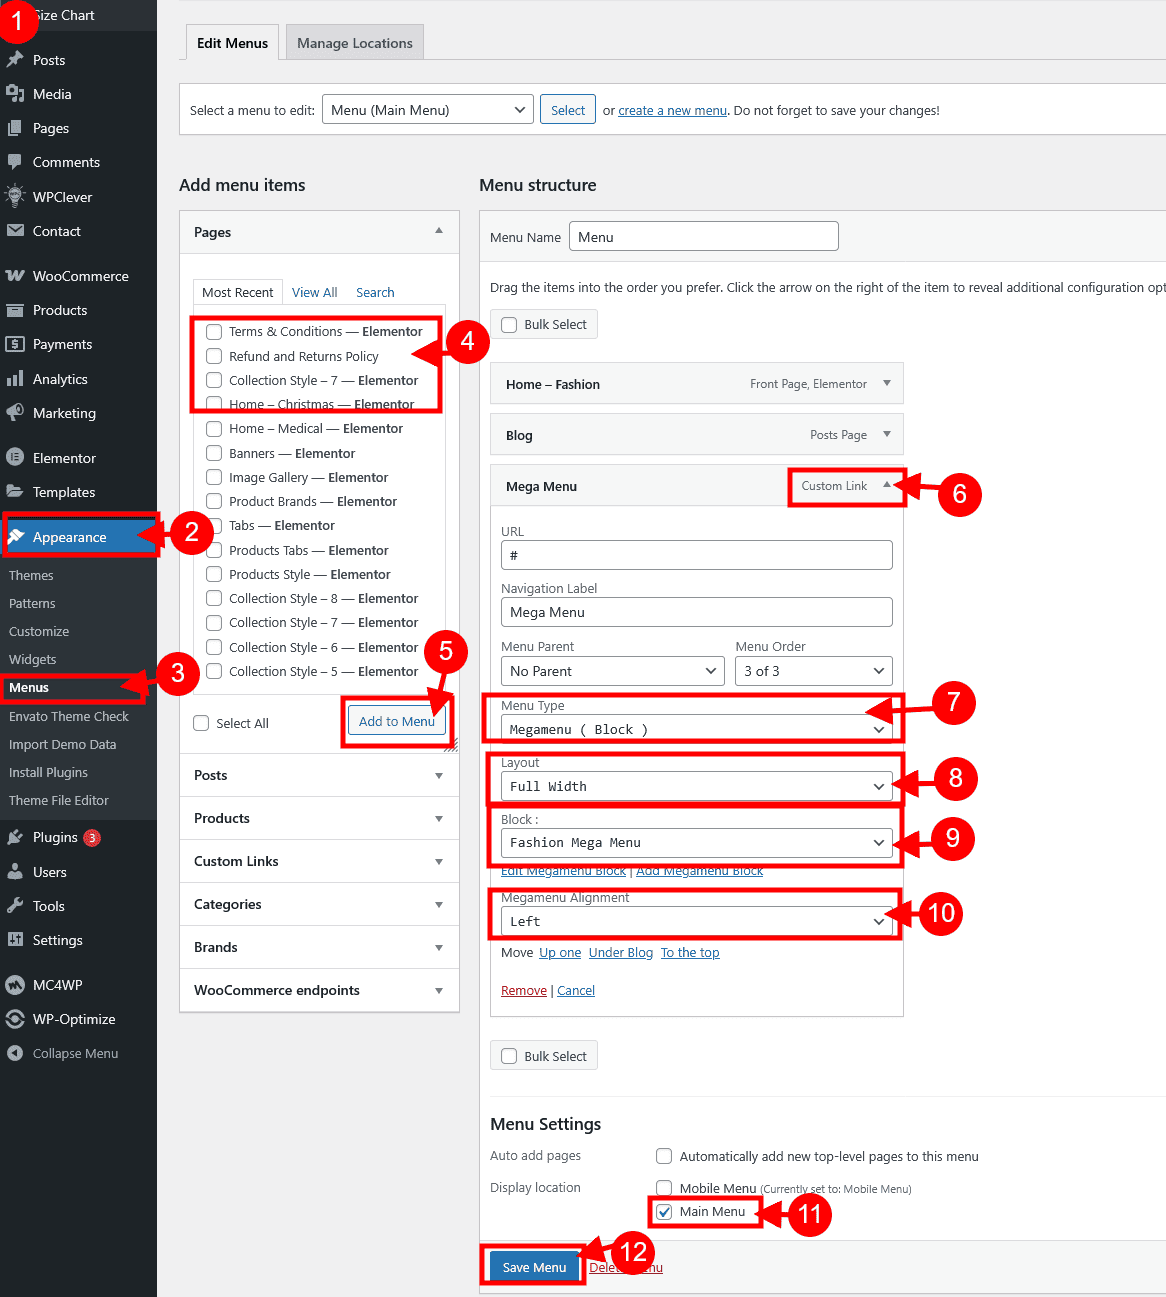Click the Analytics bar chart icon
Screen dimensions: 1166x1297
(x=15, y=379)
